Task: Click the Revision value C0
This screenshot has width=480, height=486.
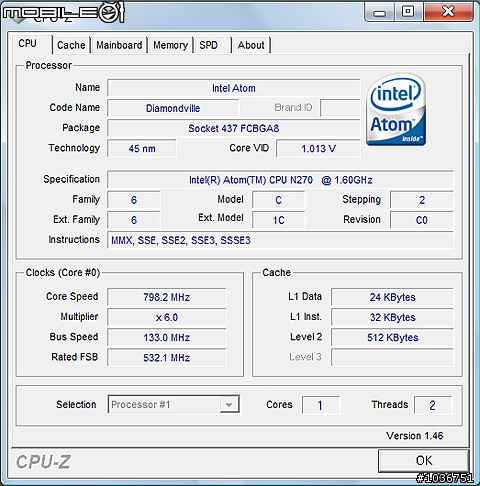Action: 422,220
